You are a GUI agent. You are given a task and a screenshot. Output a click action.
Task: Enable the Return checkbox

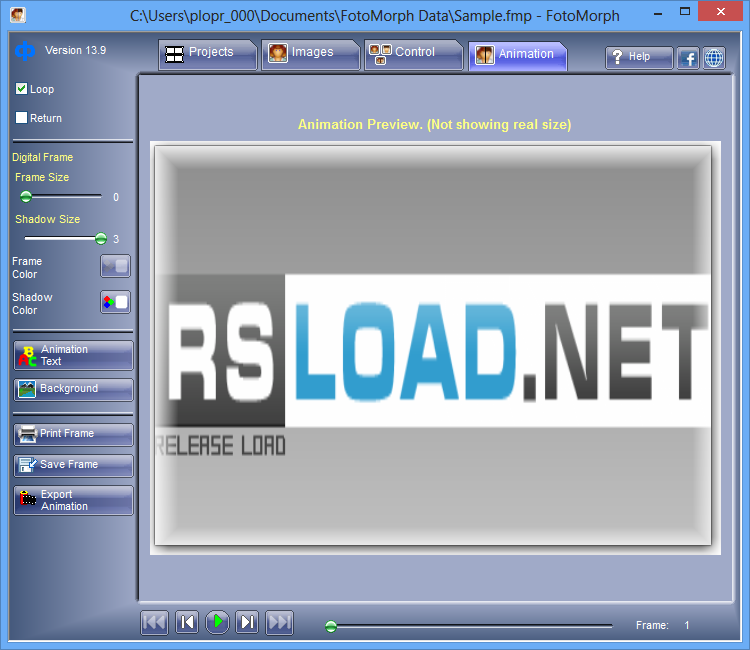pos(22,118)
